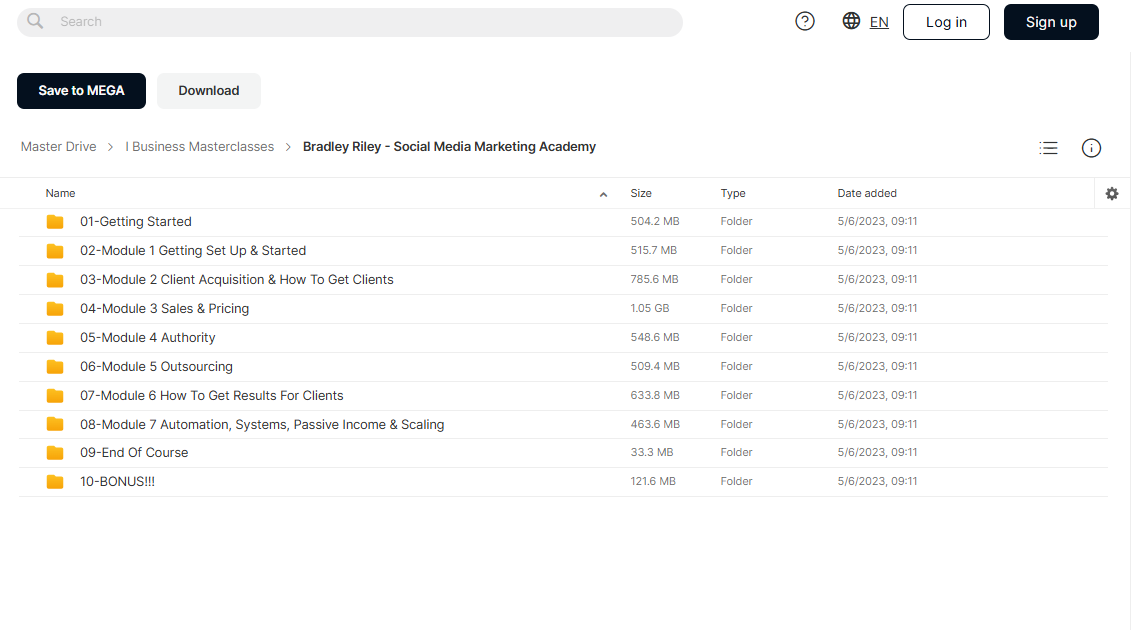Sort by Type column header

tap(733, 193)
